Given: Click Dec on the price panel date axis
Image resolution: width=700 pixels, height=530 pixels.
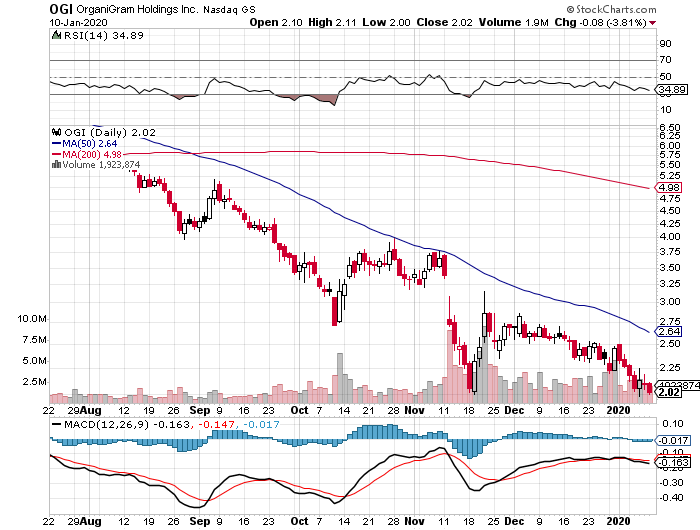Looking at the screenshot, I should tap(514, 410).
